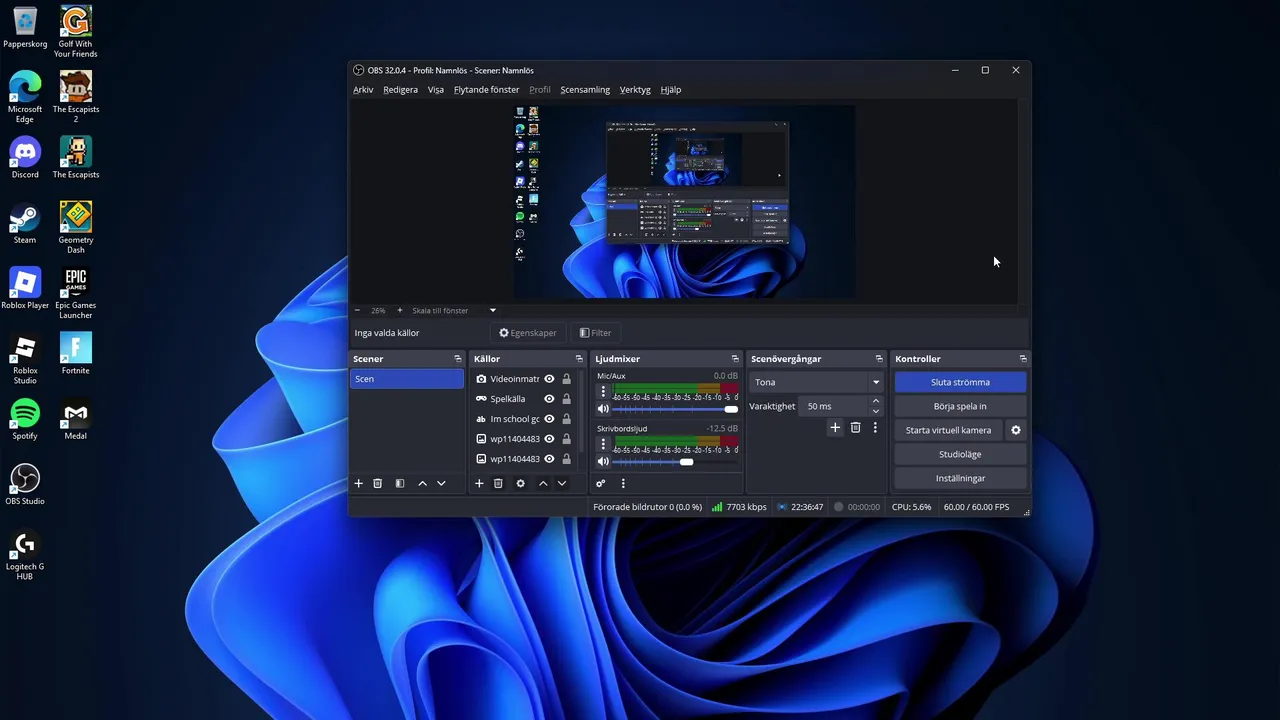Screen dimensions: 1280x720
Task: Open the Arkiv menu
Action: pyautogui.click(x=363, y=89)
